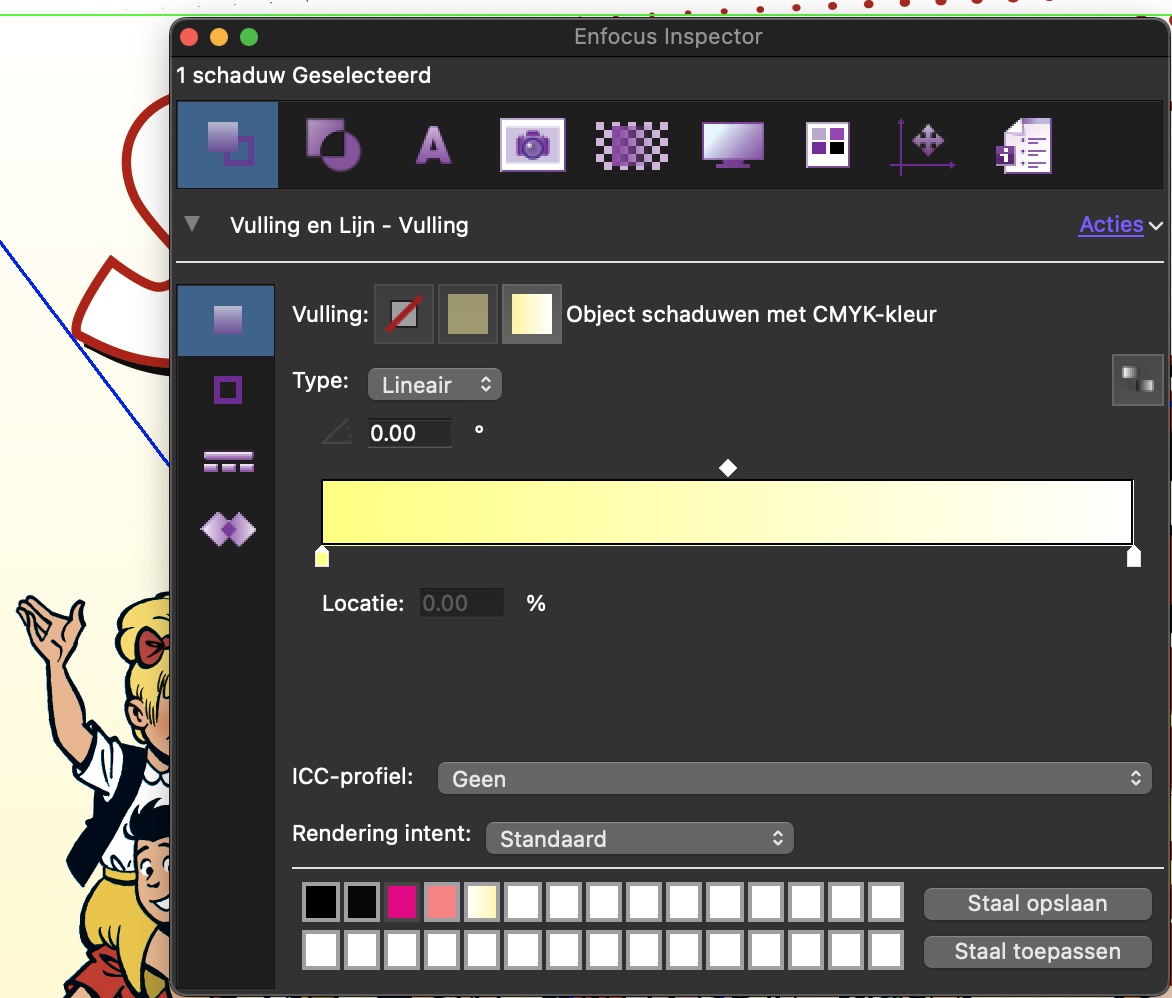Open the Transparency category icon
Viewport: 1172px width, 998px height.
(x=333, y=145)
